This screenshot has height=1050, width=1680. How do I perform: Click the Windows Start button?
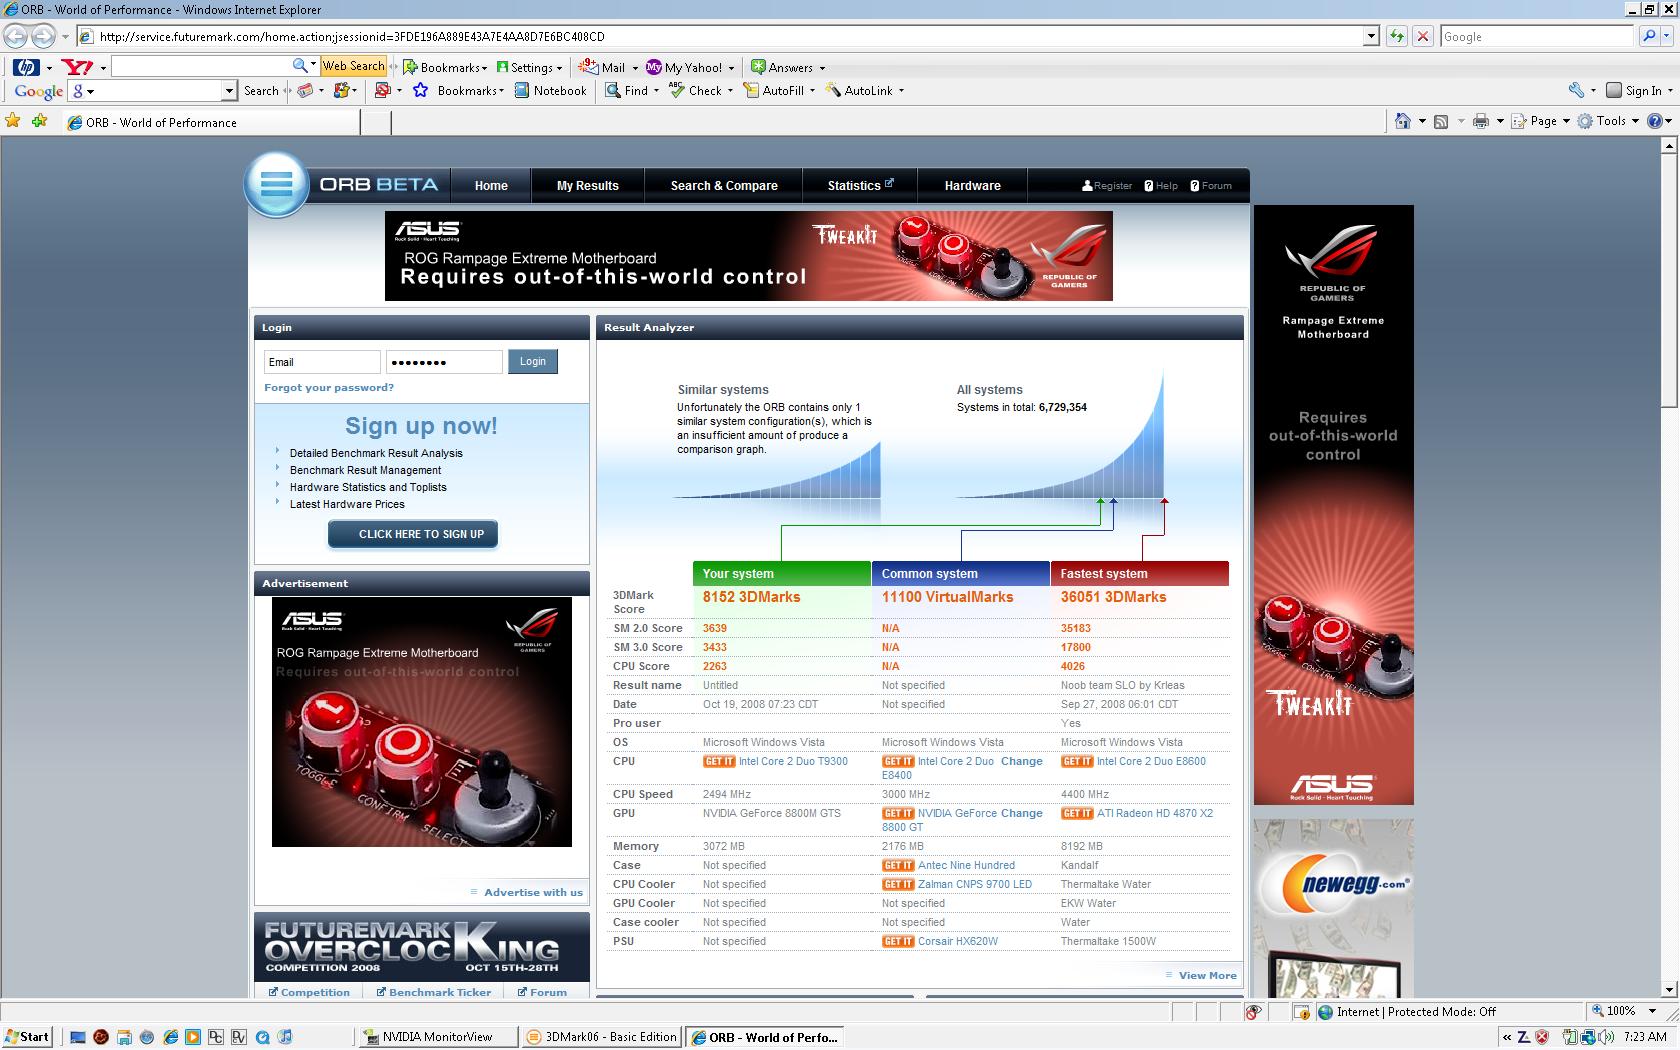(27, 1037)
